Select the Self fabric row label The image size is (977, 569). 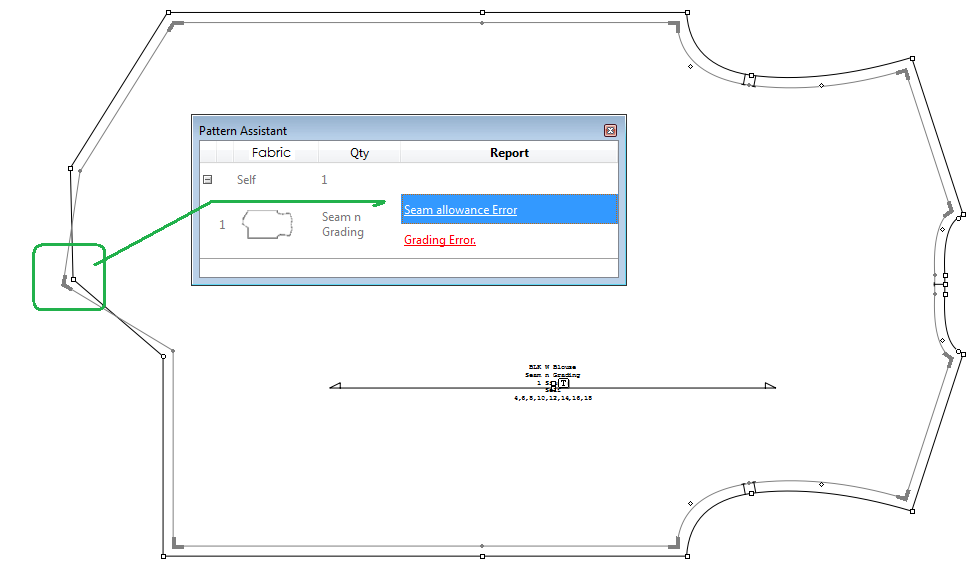(x=246, y=180)
